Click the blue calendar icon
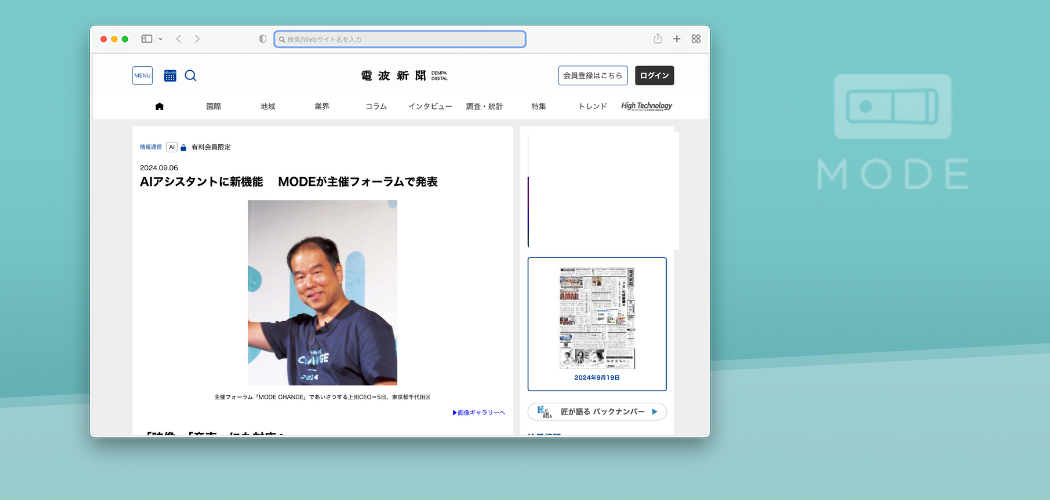 [170, 75]
